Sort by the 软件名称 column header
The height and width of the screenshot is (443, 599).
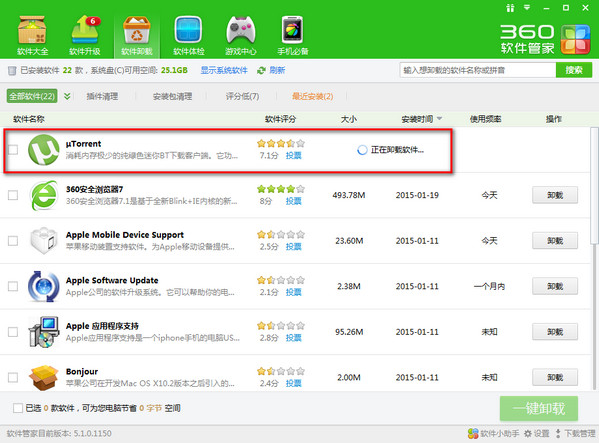coord(29,119)
